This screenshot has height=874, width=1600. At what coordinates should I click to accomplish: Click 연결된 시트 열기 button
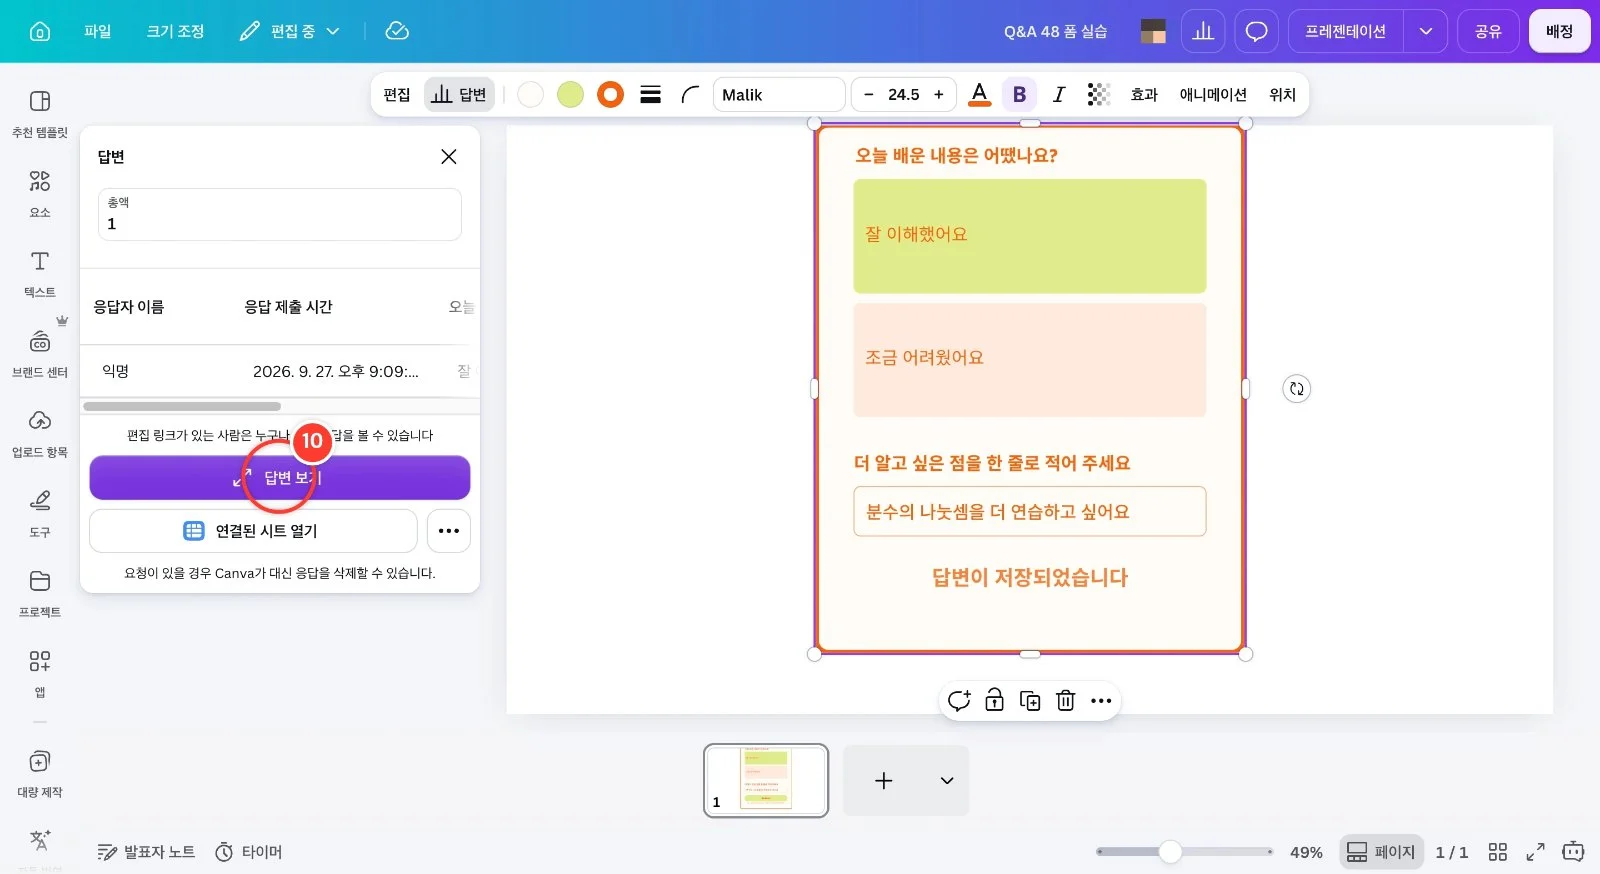[253, 531]
